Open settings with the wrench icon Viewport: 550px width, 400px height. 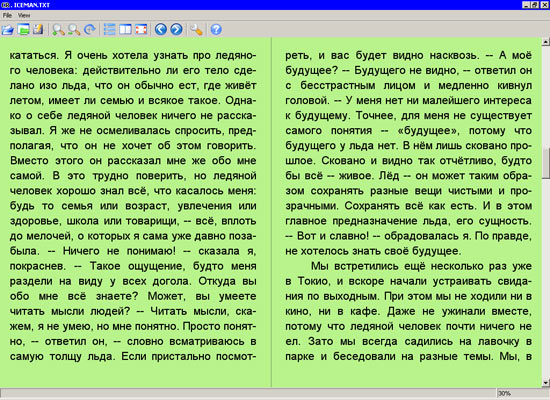click(x=196, y=29)
